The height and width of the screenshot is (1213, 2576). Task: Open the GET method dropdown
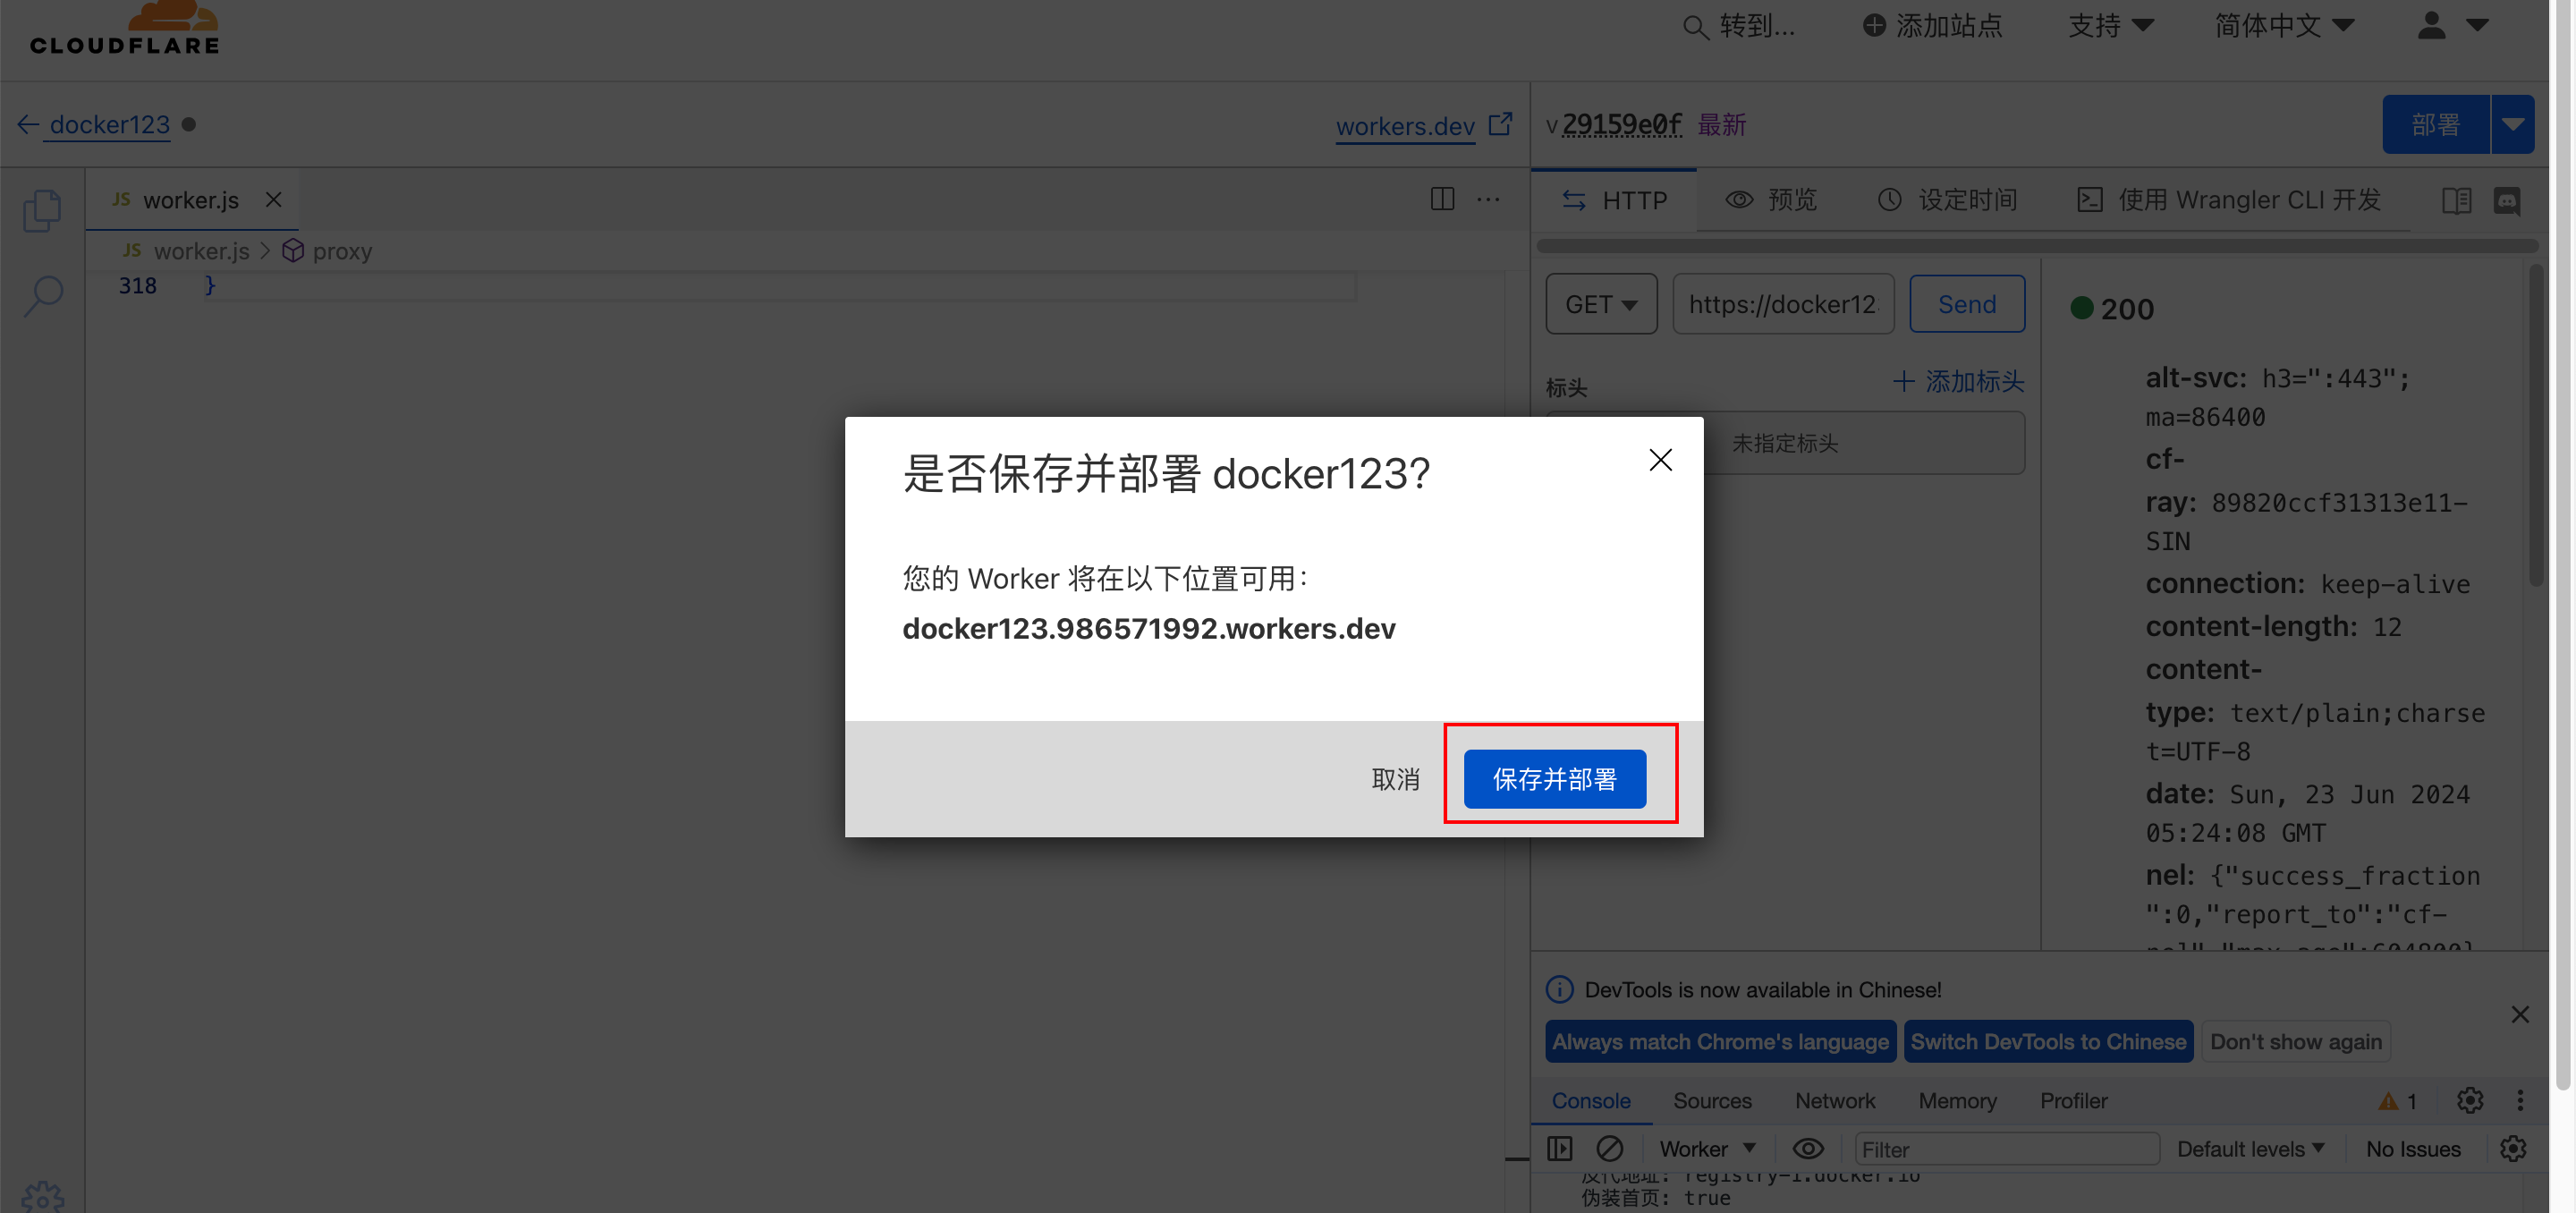click(x=1600, y=303)
